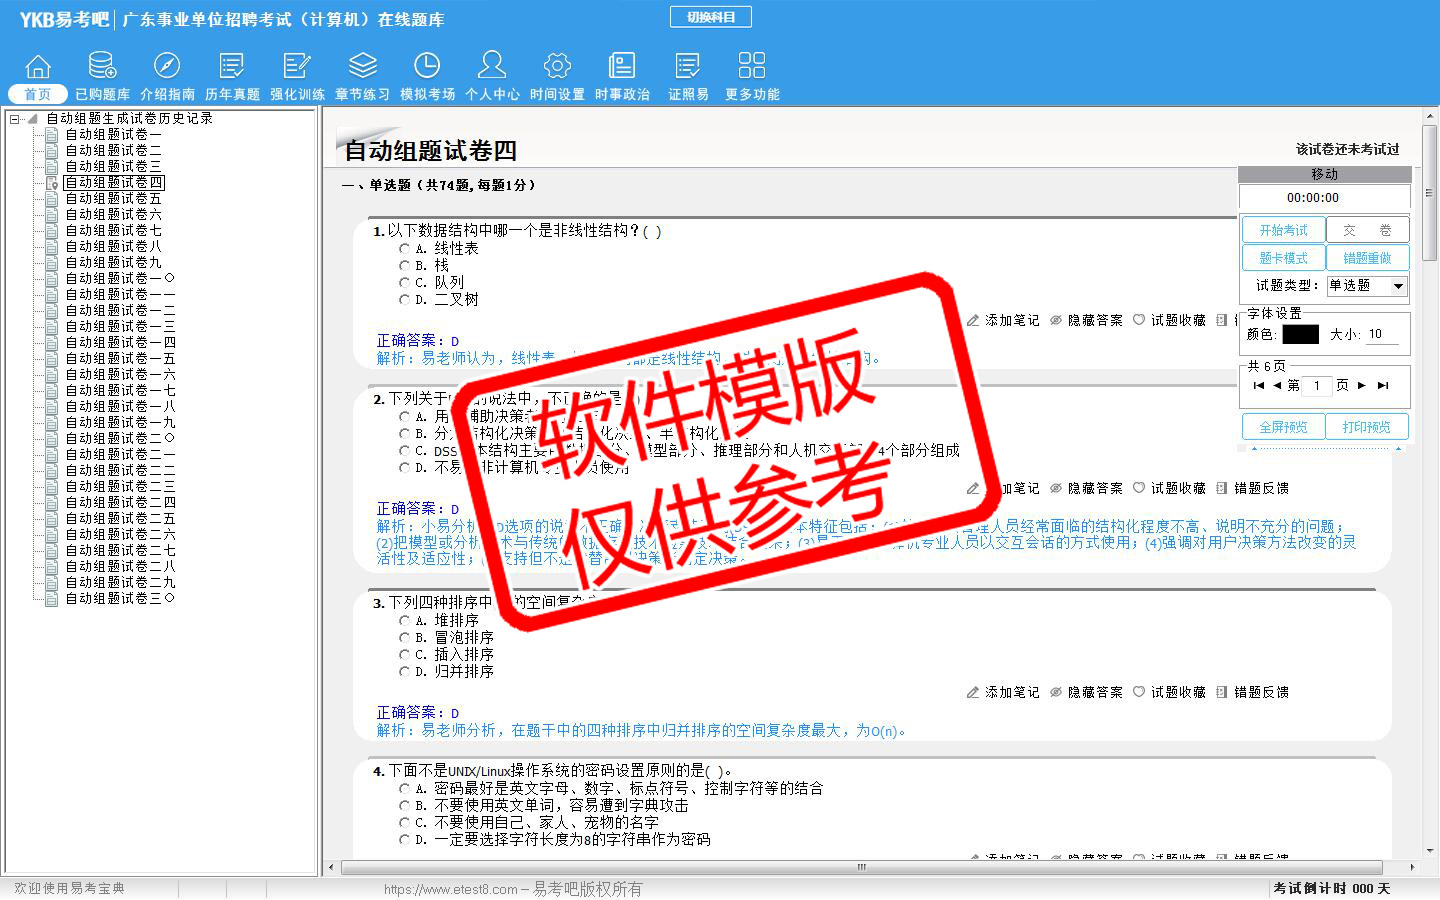This screenshot has width=1440, height=900.
Task: Open 历年真题 past papers icon
Action: pyautogui.click(x=232, y=67)
